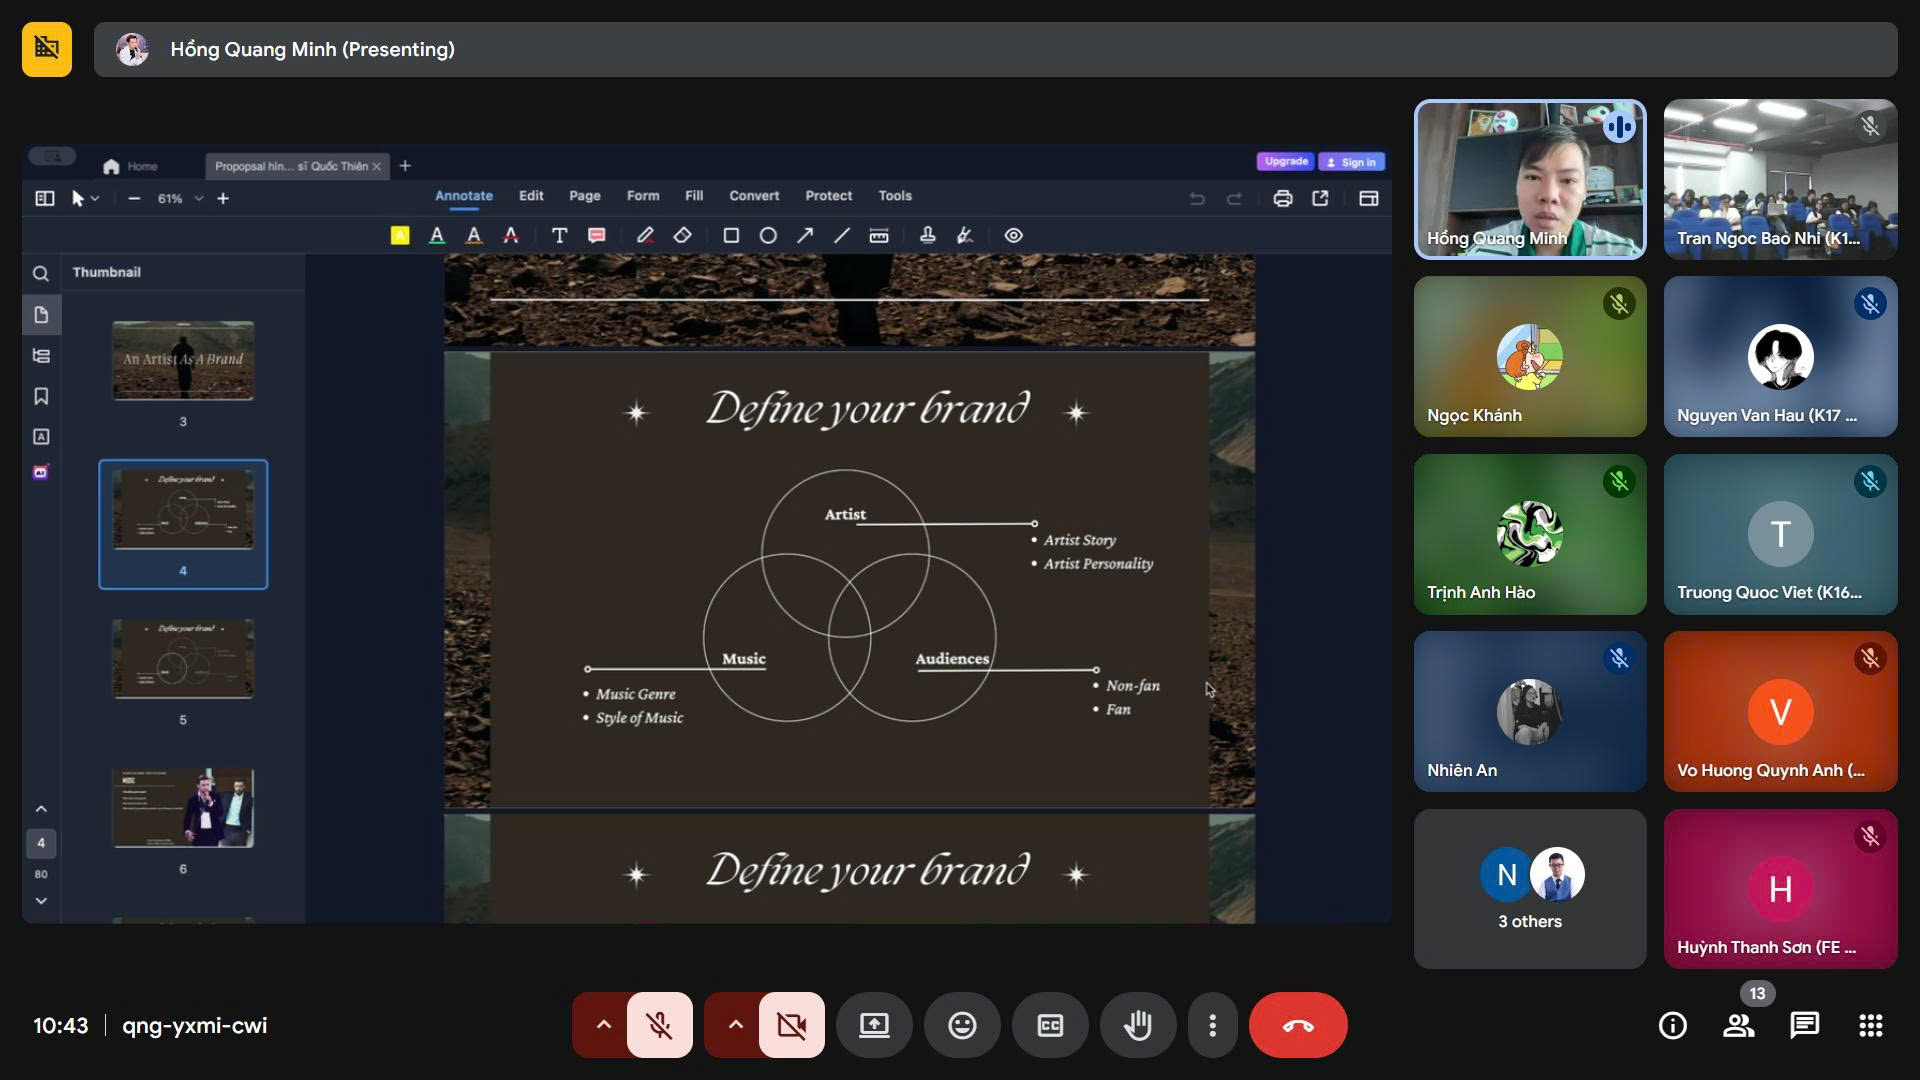Select page 6 thumbnail
Image resolution: width=1920 pixels, height=1080 pixels.
click(183, 808)
